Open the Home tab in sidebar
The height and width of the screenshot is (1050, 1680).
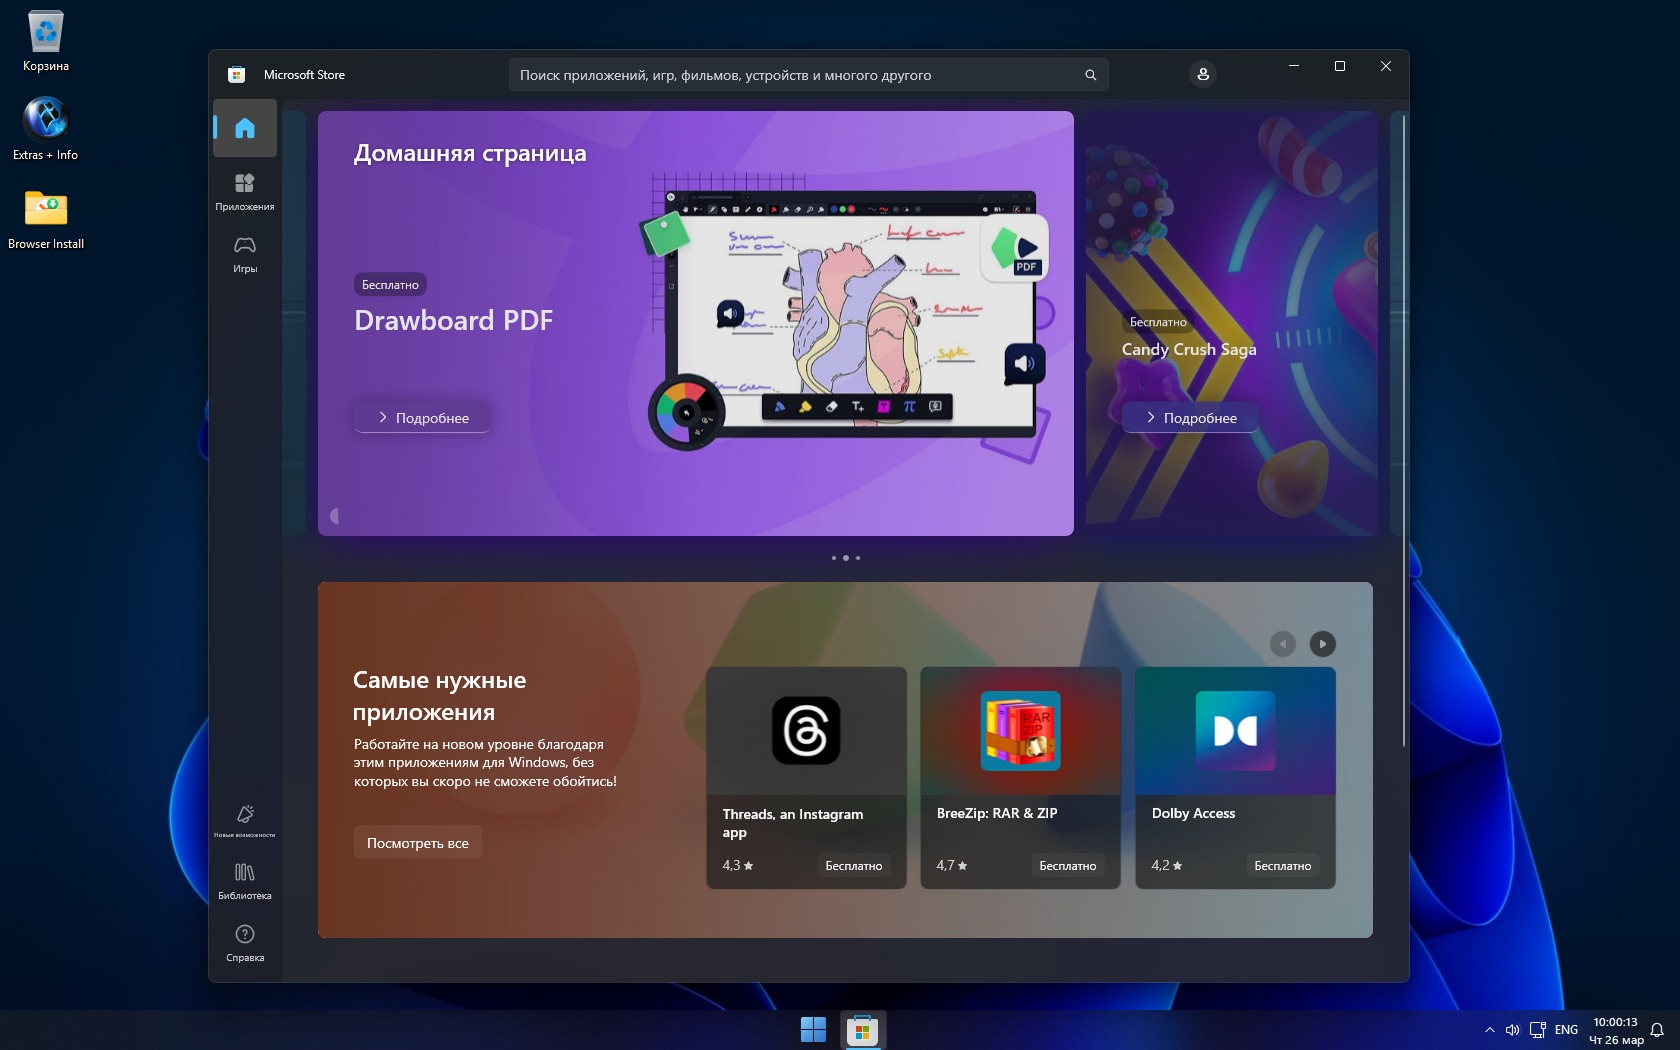(x=244, y=128)
